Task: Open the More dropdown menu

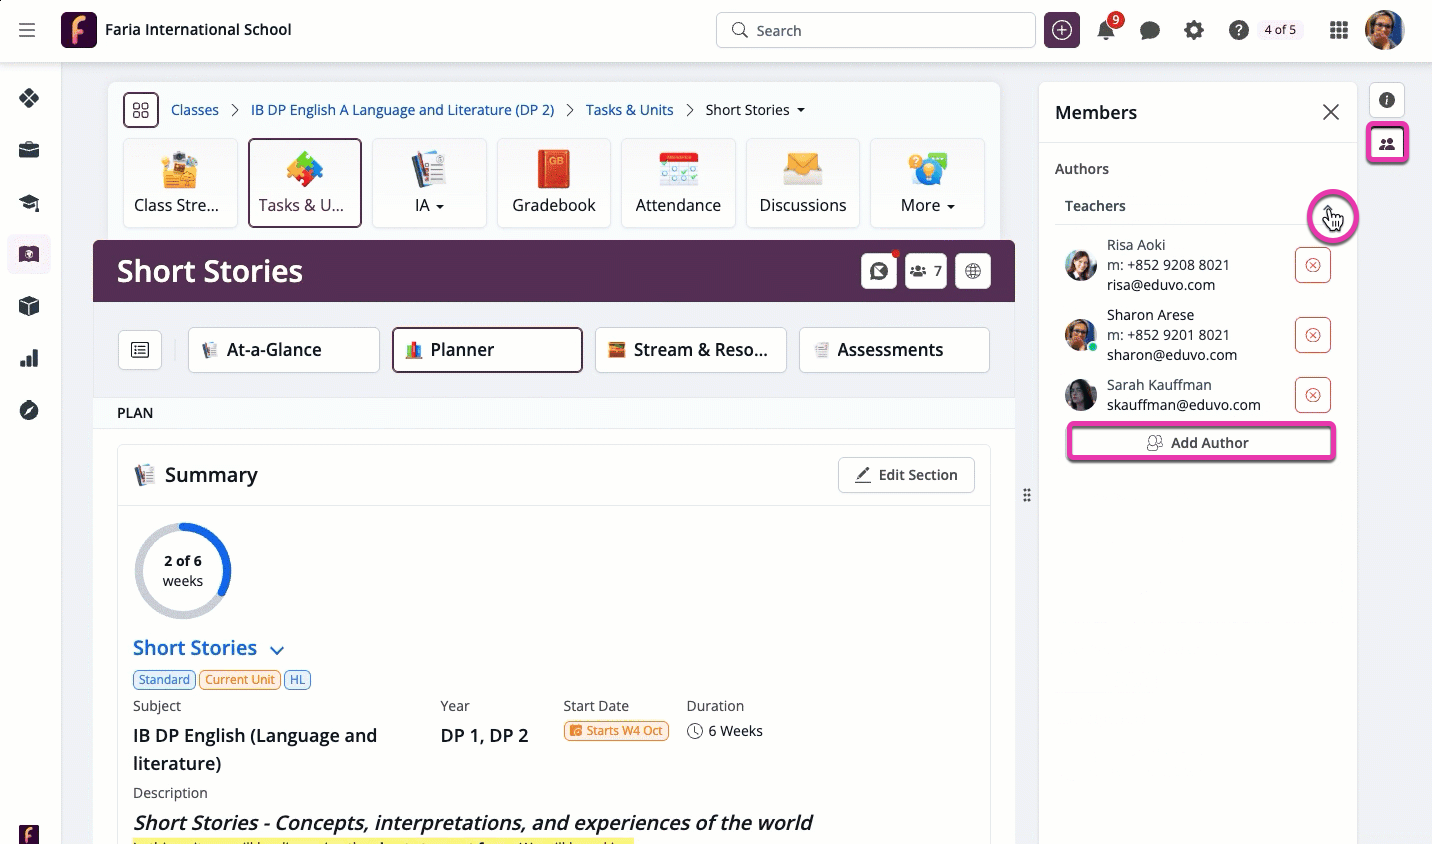Action: 927,184
